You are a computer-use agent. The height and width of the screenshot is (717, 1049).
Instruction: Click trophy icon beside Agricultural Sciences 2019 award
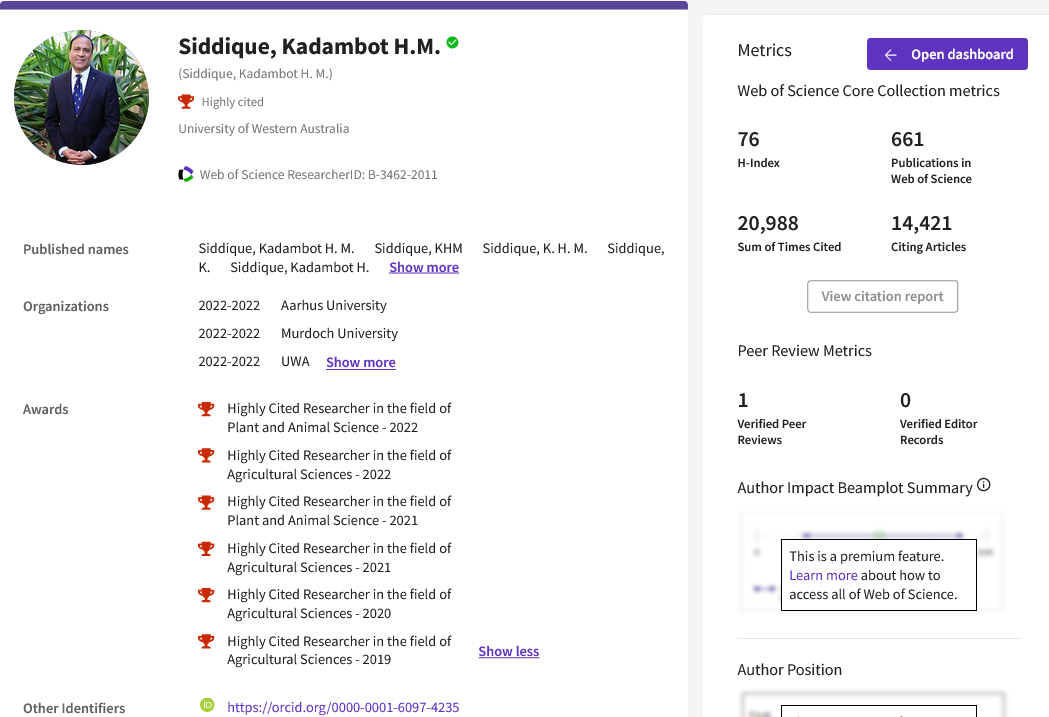click(206, 642)
